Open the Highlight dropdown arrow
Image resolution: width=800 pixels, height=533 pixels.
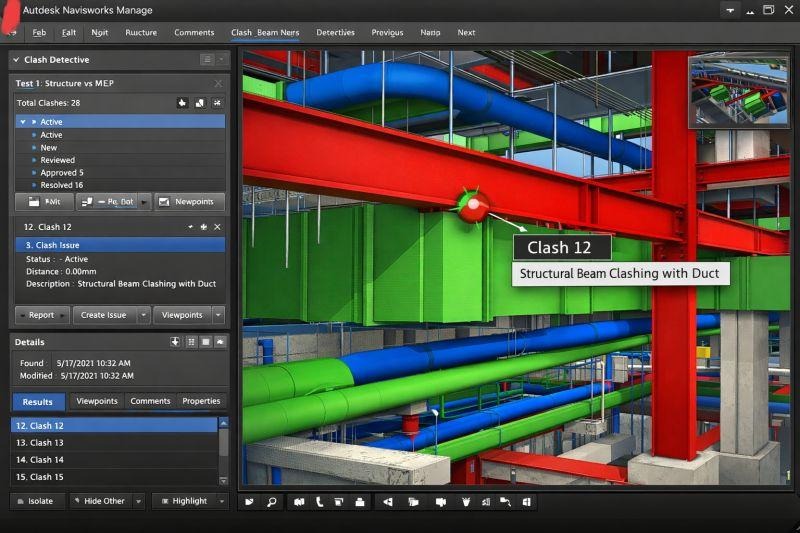(222, 501)
